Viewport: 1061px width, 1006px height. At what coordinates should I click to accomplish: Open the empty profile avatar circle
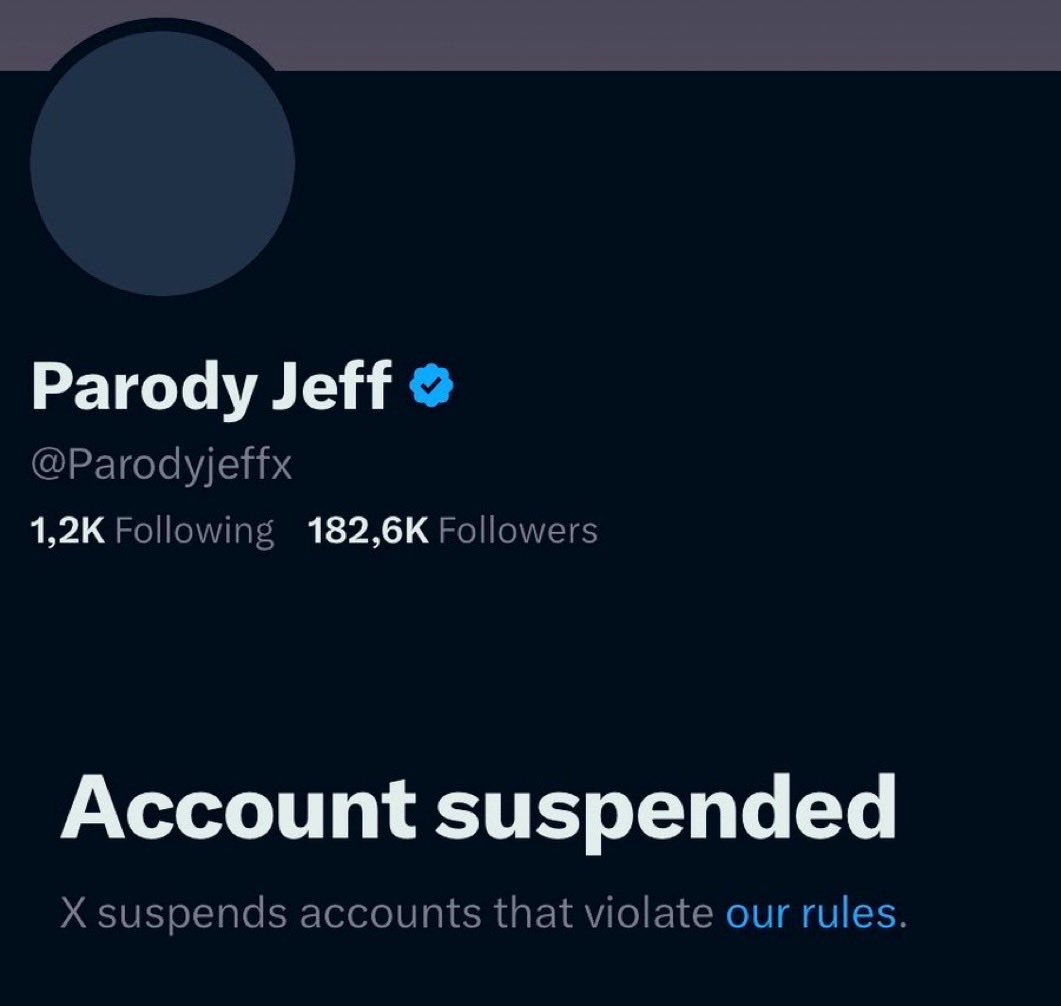coord(162,164)
